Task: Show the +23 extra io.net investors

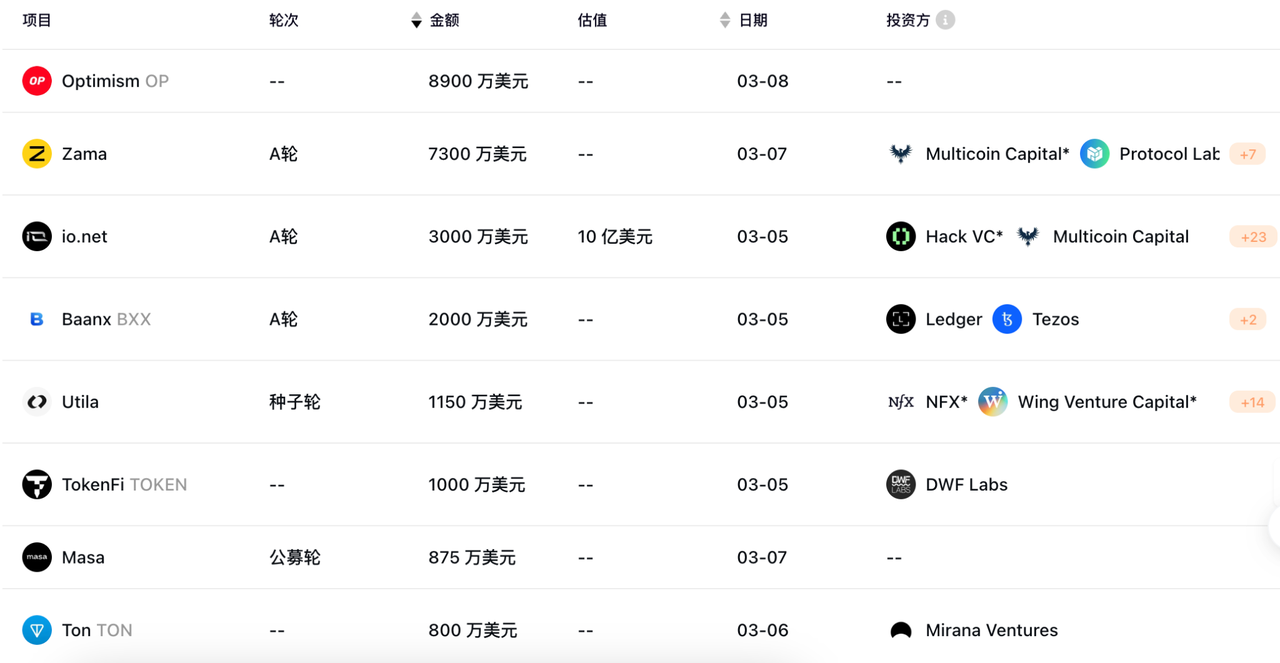Action: coord(1252,236)
